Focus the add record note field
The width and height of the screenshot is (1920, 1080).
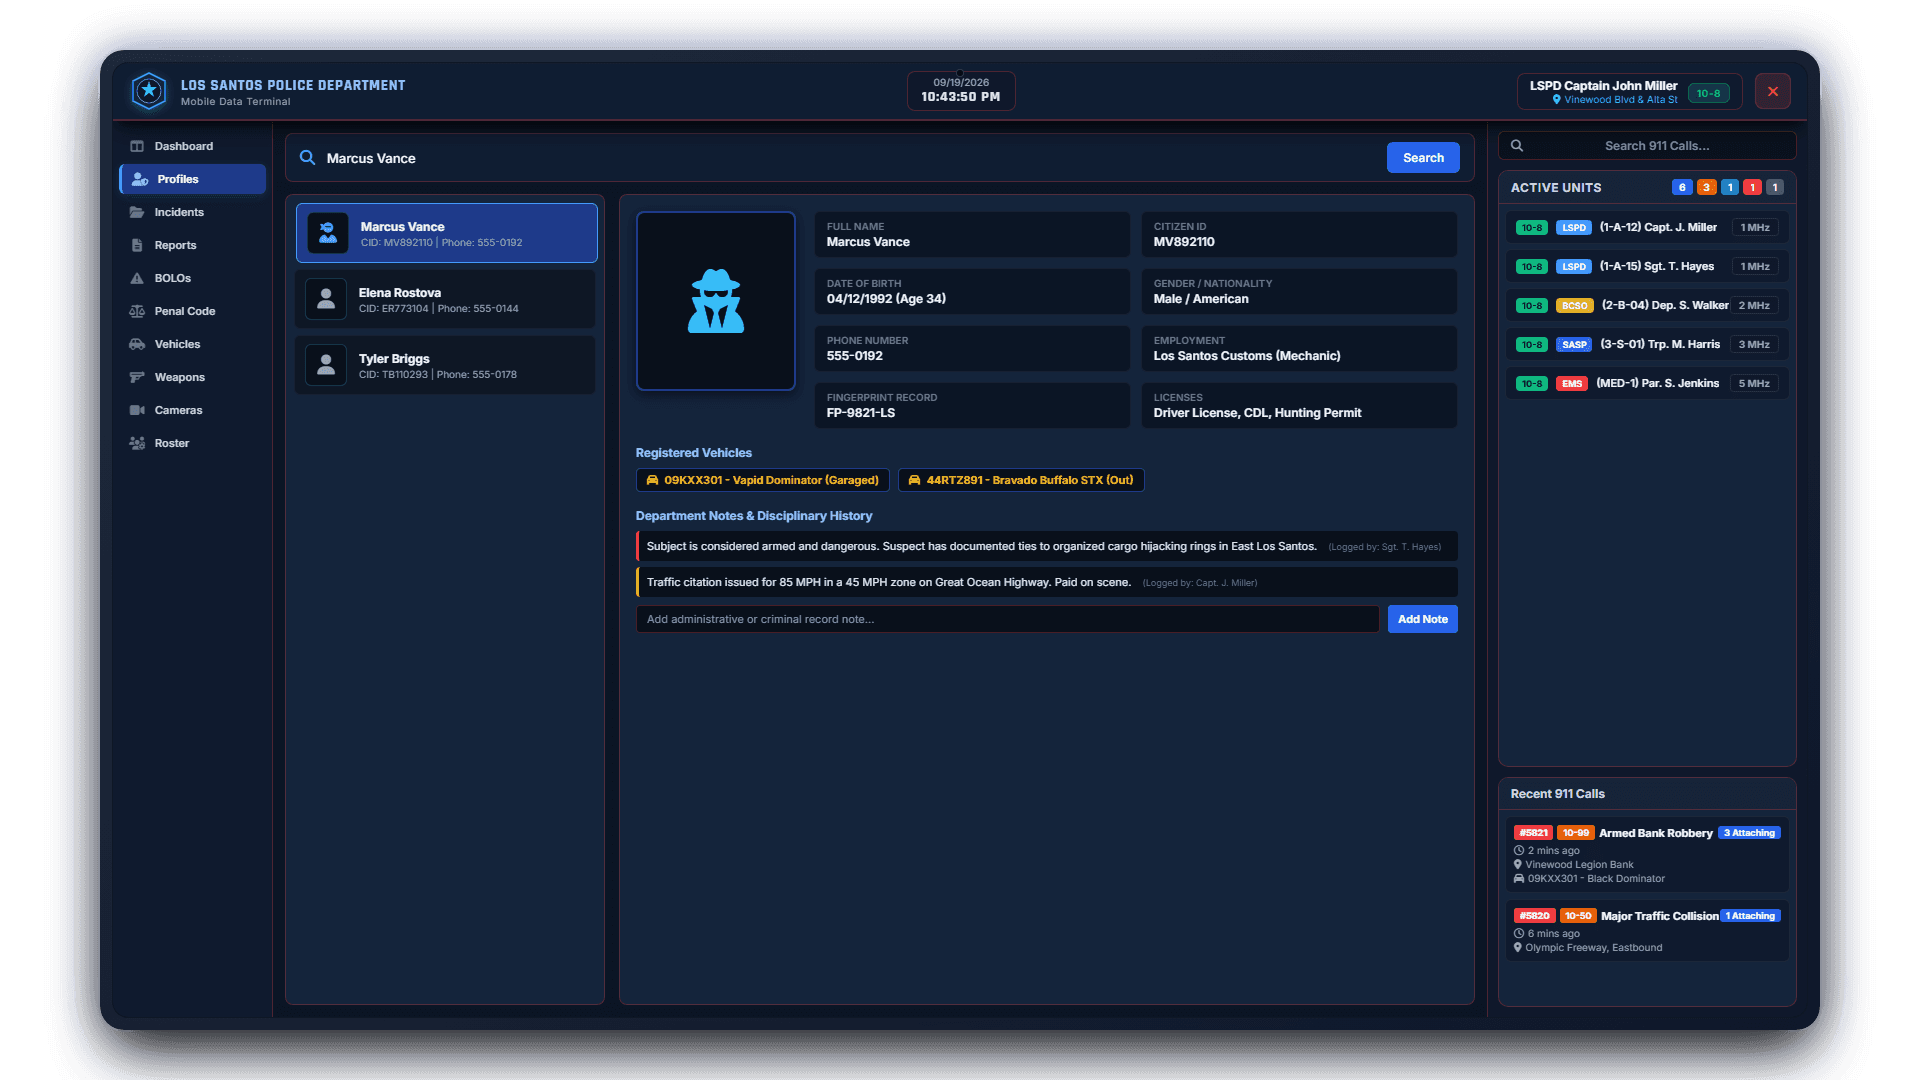pos(1007,619)
